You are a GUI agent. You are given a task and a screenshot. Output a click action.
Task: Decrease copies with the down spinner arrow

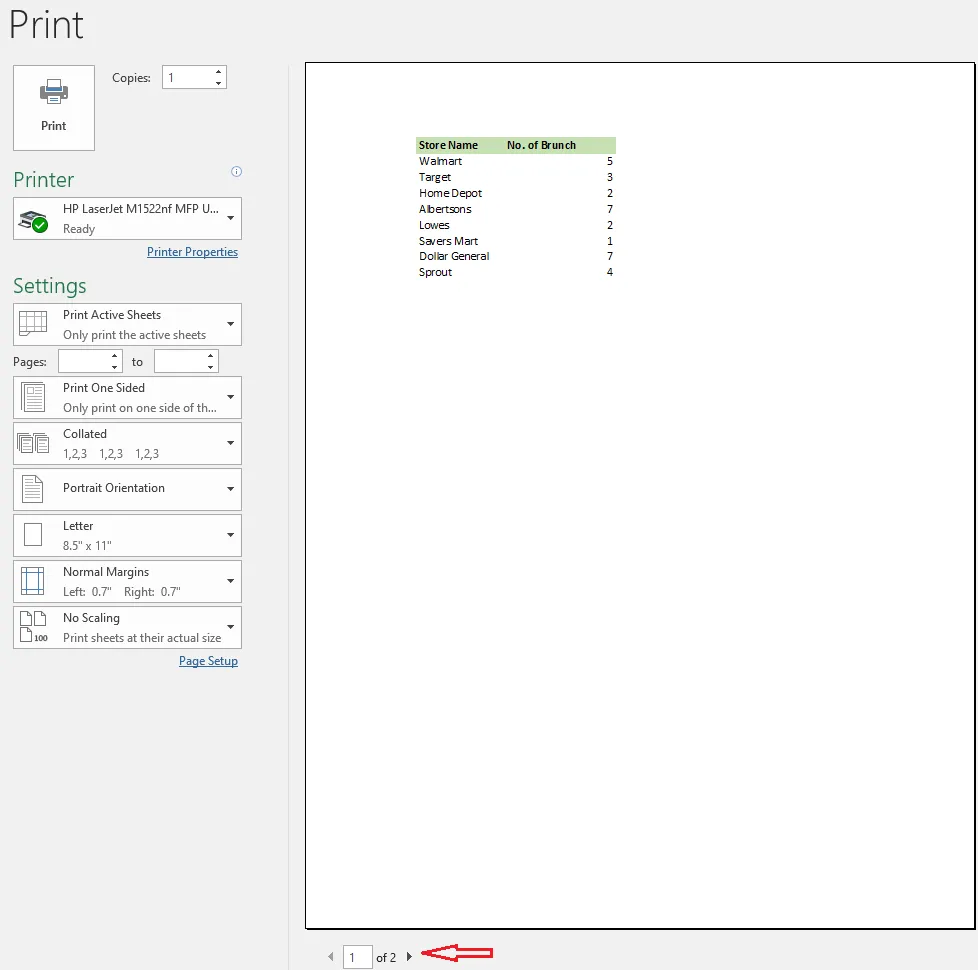point(218,83)
